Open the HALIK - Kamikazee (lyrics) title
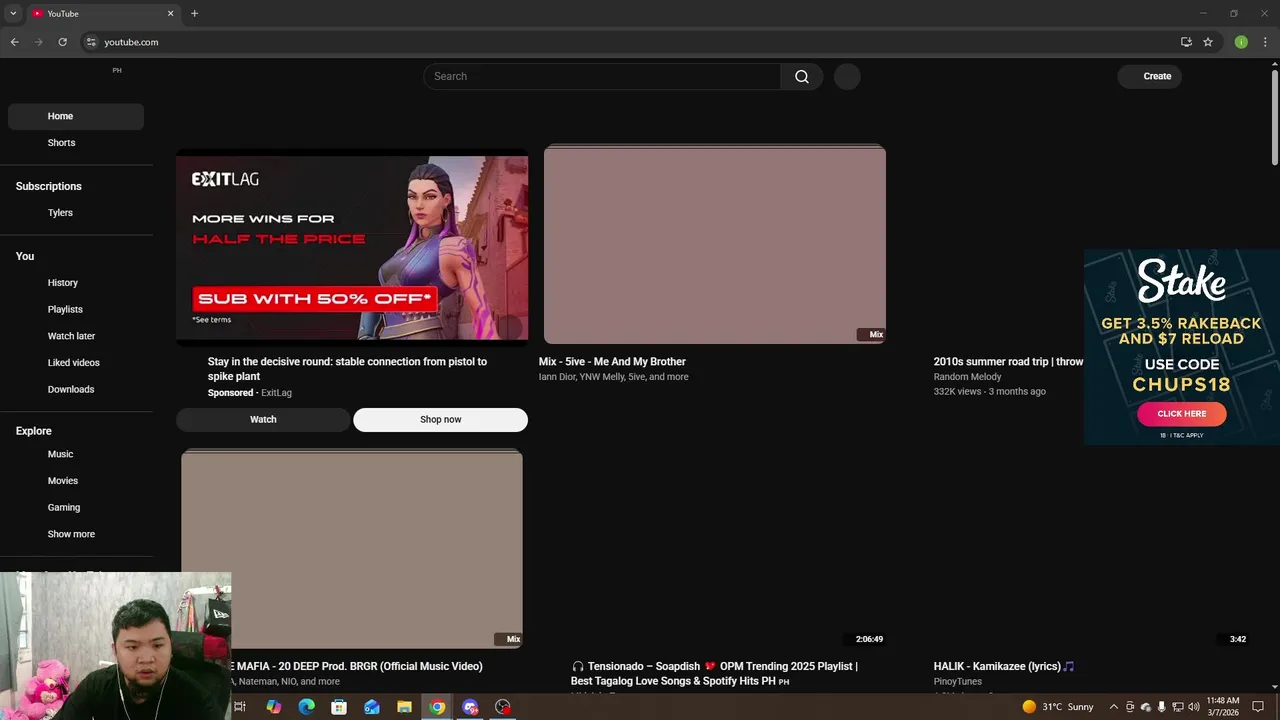This screenshot has width=1280, height=720. [1004, 666]
